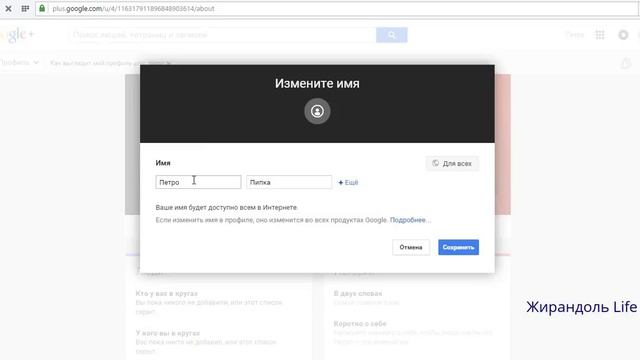The image size is (640, 360).
Task: Click the first name field containing Петро
Action: tap(198, 182)
